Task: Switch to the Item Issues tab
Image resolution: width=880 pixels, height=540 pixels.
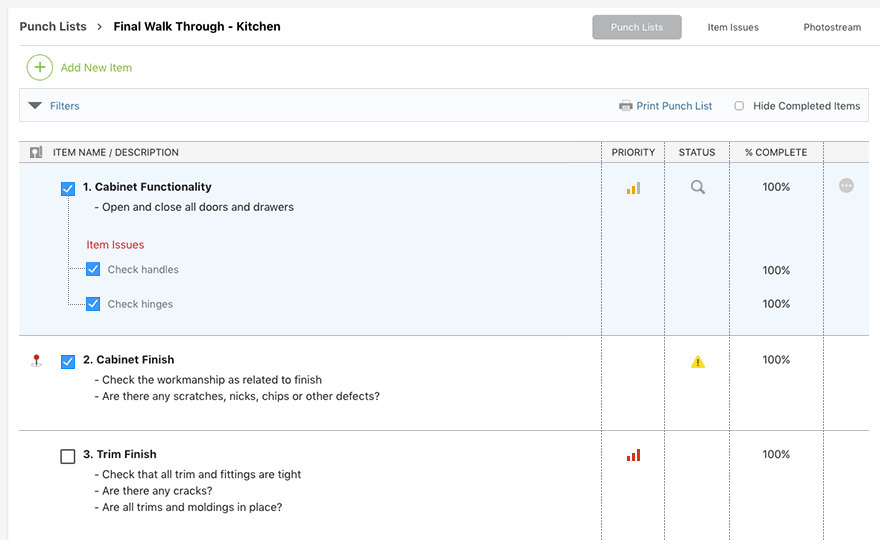Action: click(733, 27)
